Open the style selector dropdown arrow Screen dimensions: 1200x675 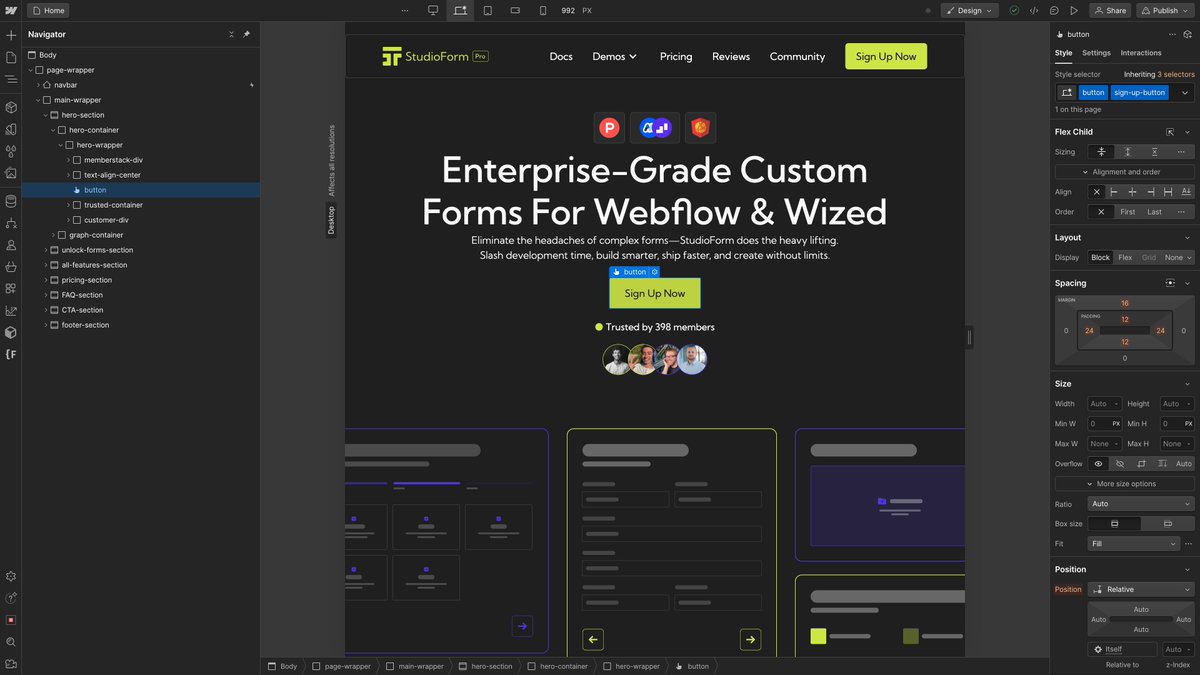click(x=1185, y=92)
